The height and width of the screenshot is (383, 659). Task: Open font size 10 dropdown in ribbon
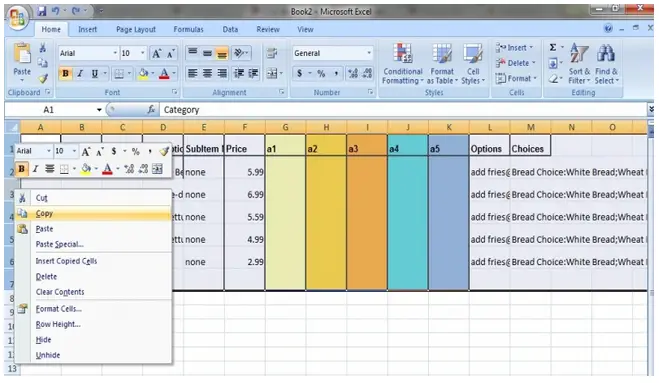point(142,53)
